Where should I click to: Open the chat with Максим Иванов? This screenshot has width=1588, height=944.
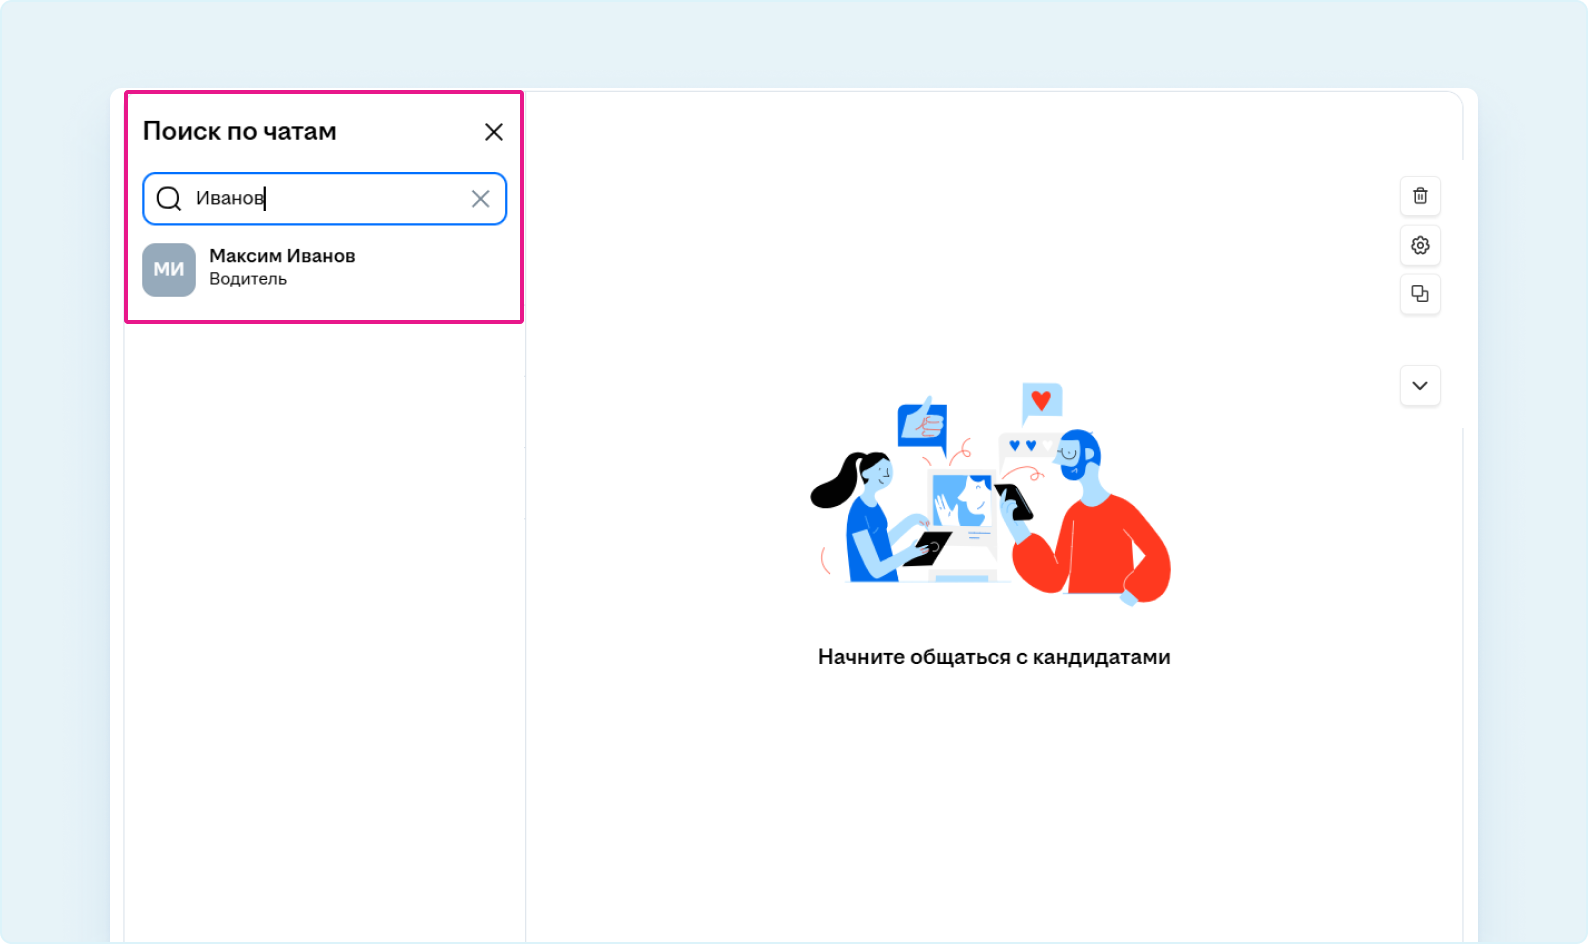(x=324, y=269)
